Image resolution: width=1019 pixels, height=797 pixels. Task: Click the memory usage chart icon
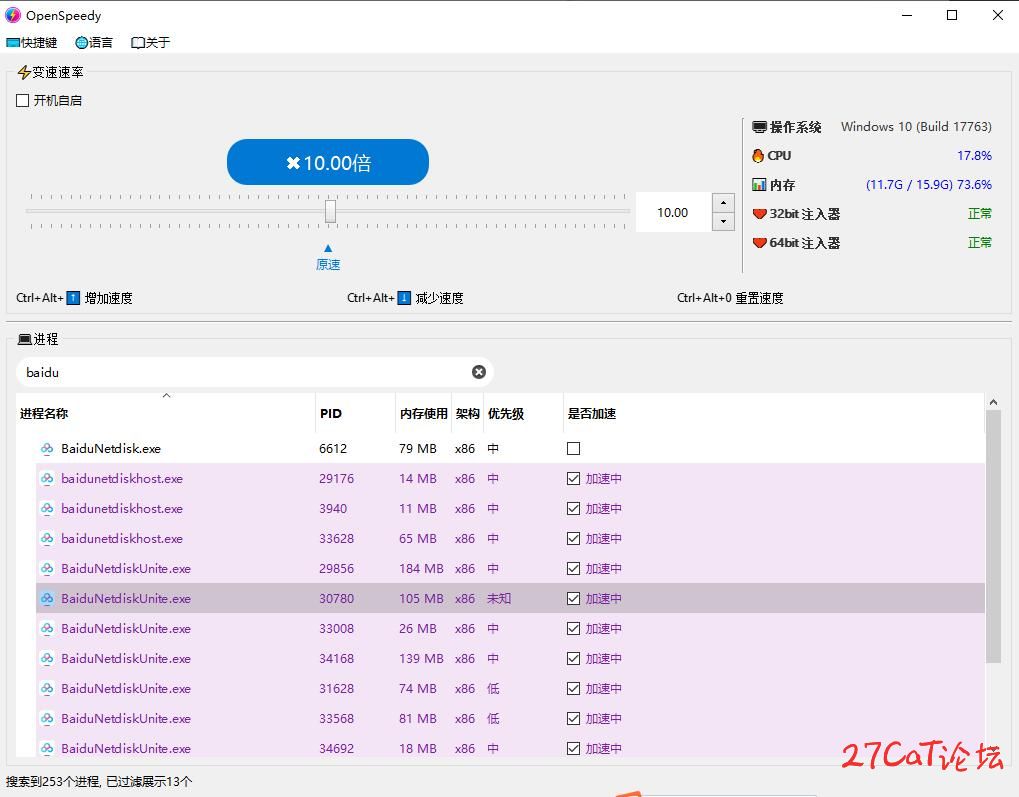pyautogui.click(x=759, y=185)
